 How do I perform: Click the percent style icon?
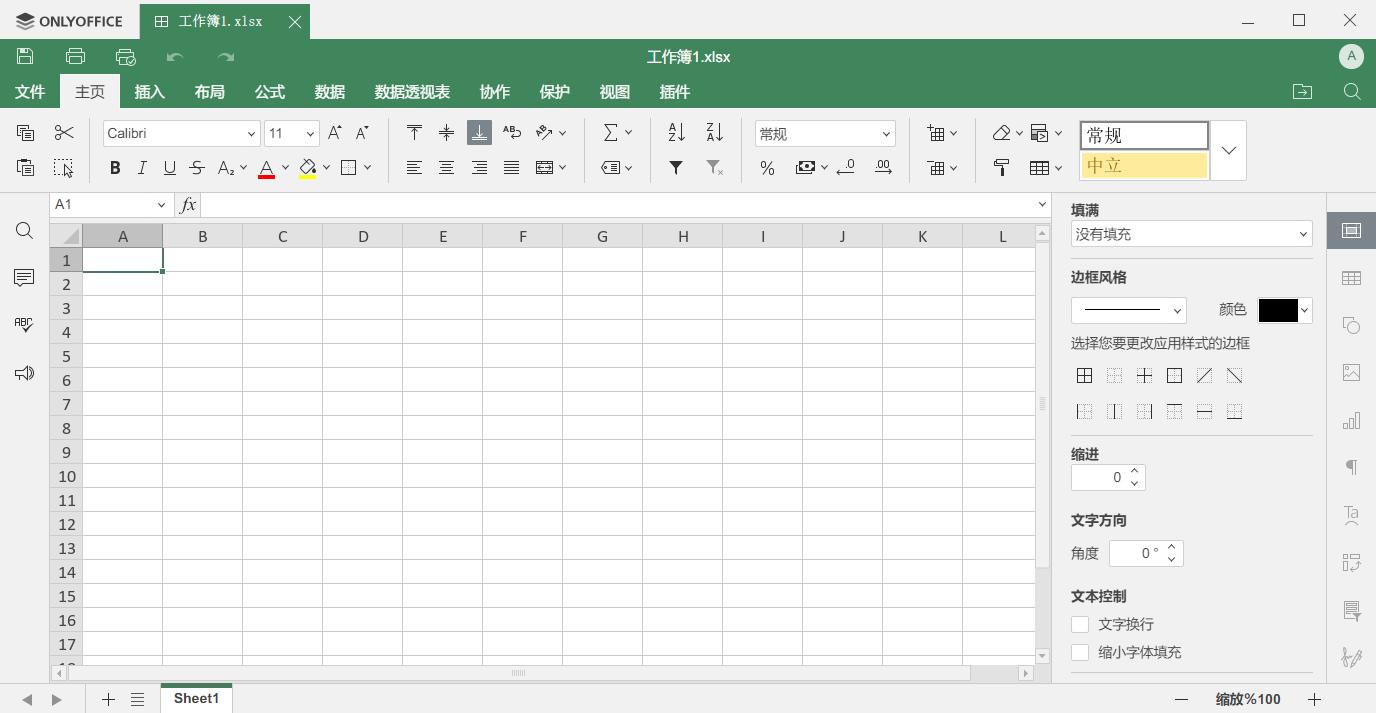click(x=767, y=168)
